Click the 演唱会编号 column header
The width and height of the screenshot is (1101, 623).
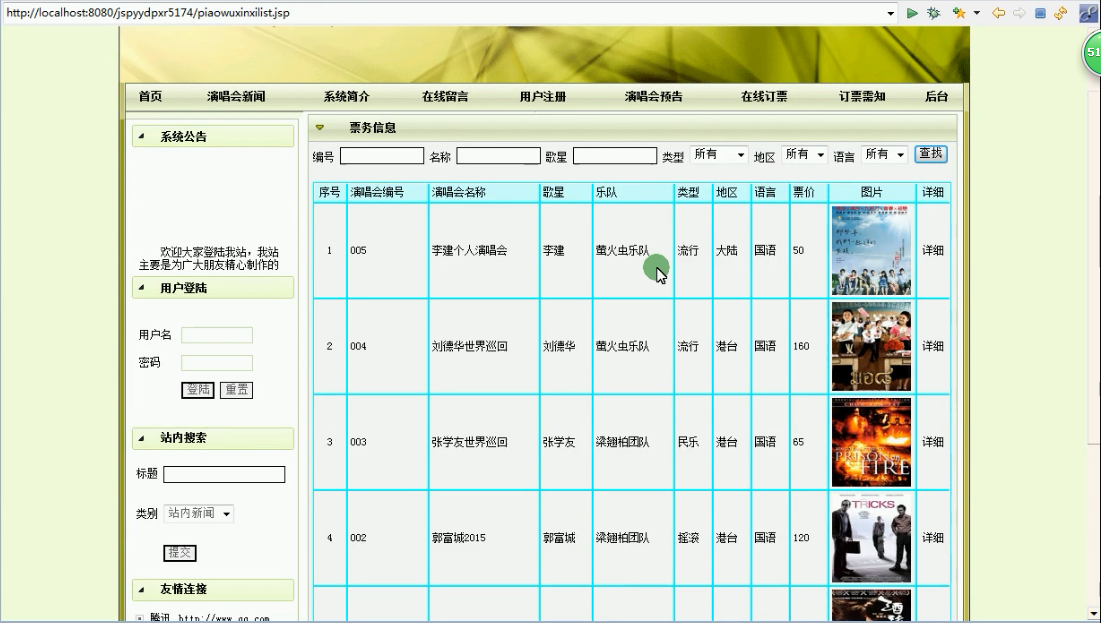click(388, 192)
